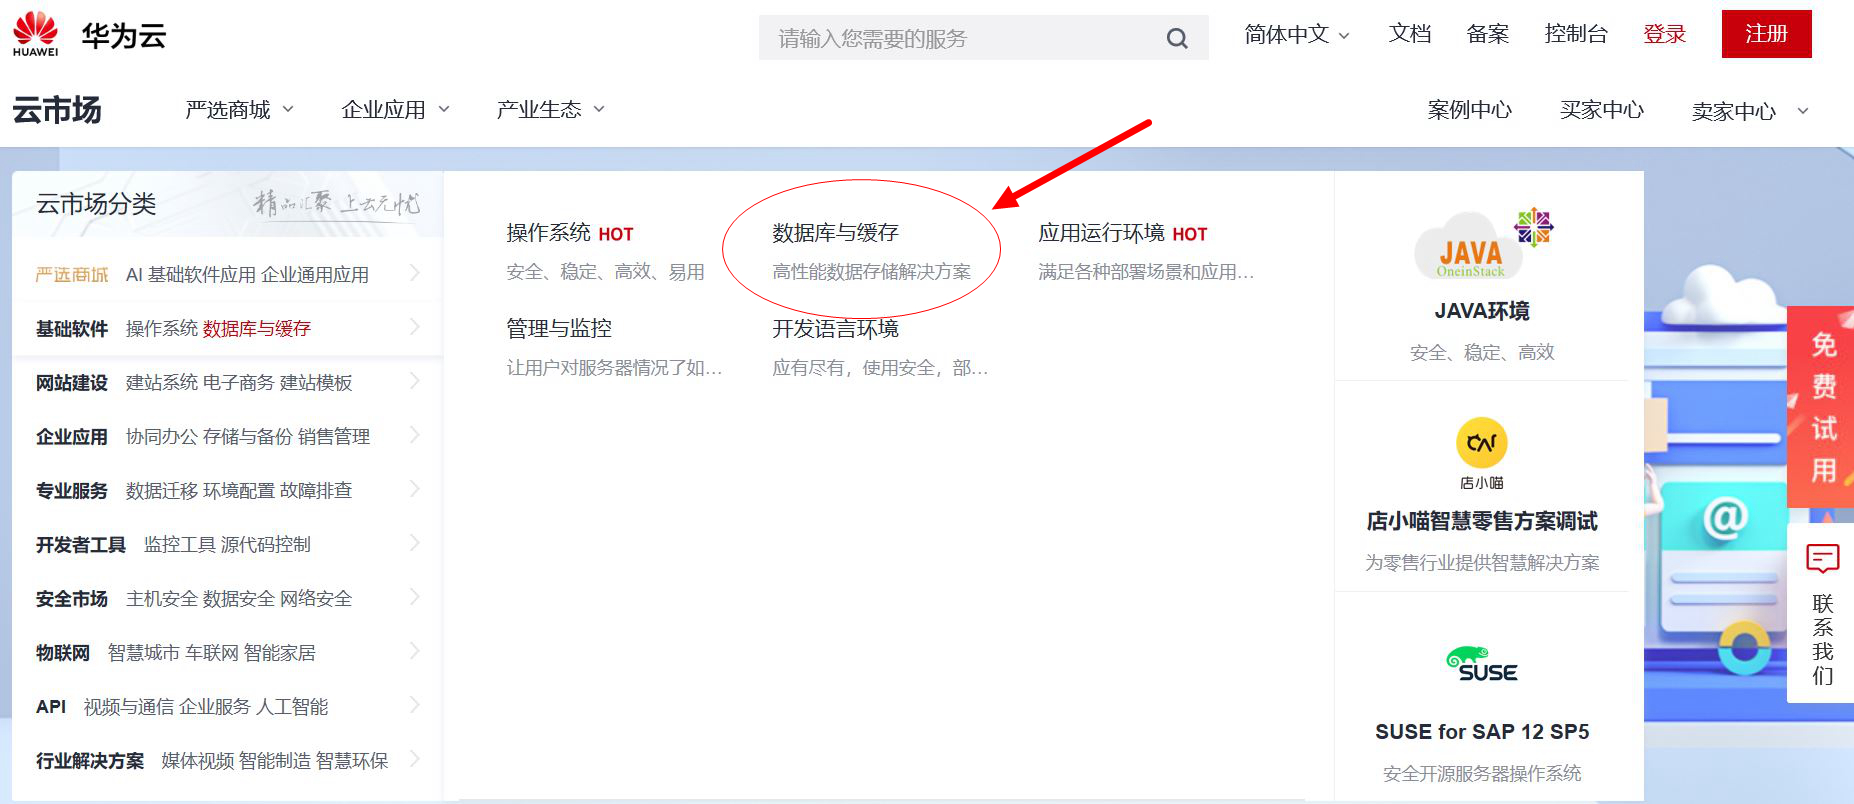Click the 登录 link

[x=1665, y=34]
